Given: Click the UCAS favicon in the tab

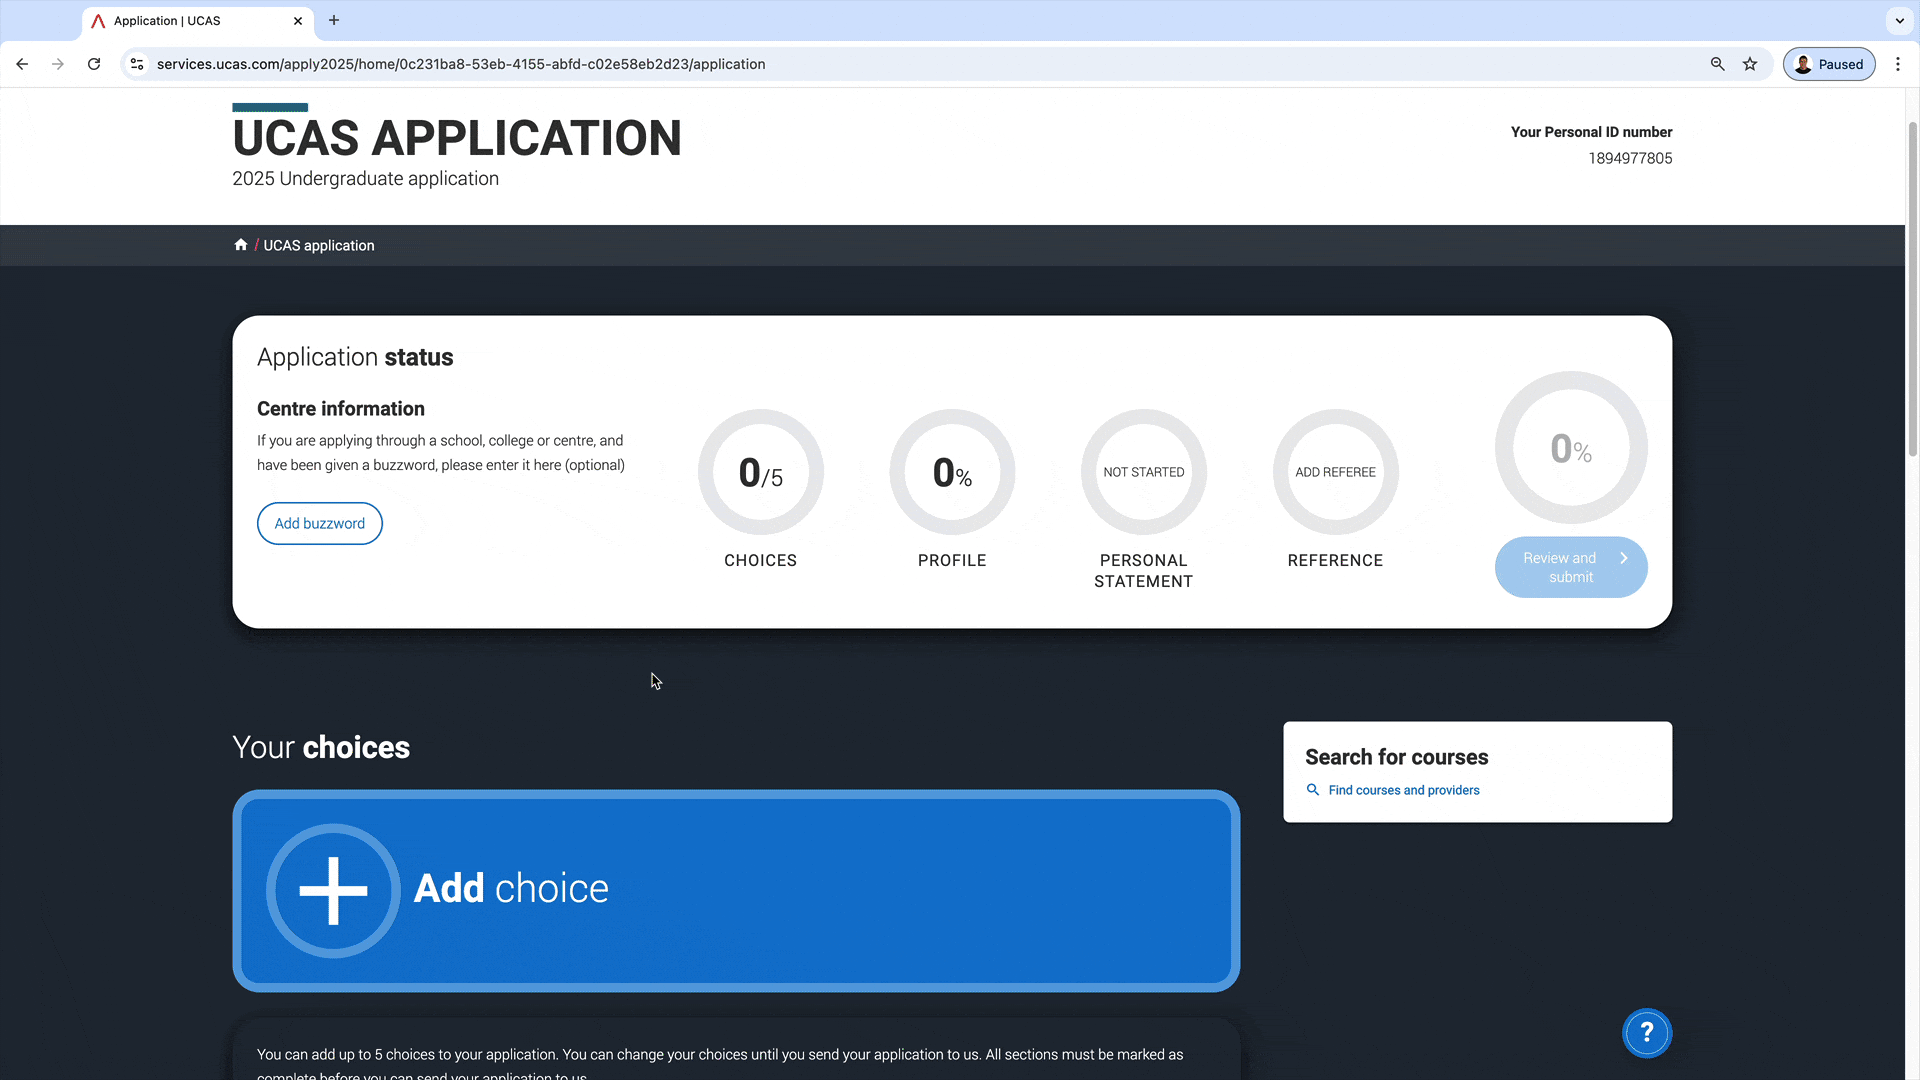Looking at the screenshot, I should (98, 21).
